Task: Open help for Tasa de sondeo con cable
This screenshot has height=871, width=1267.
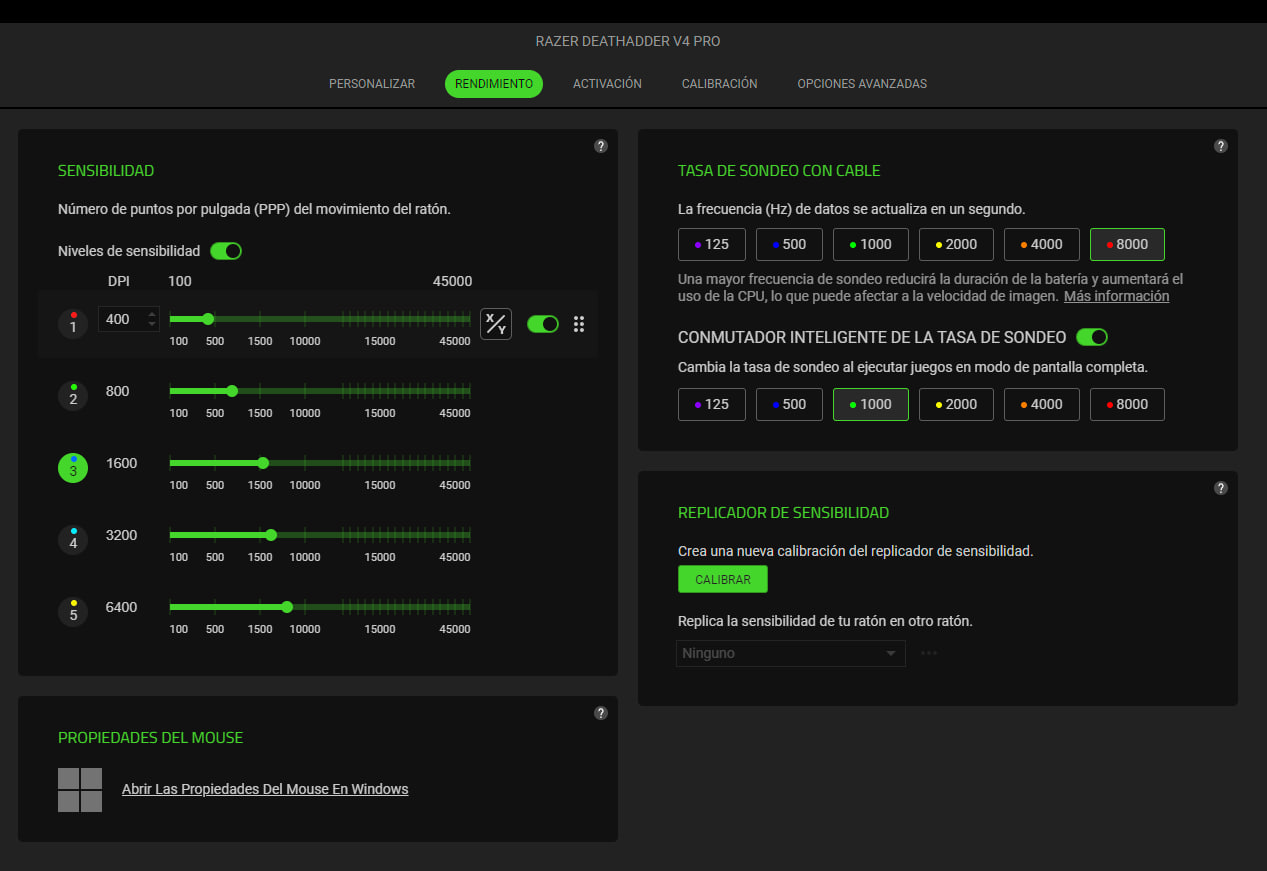Action: (x=1221, y=146)
